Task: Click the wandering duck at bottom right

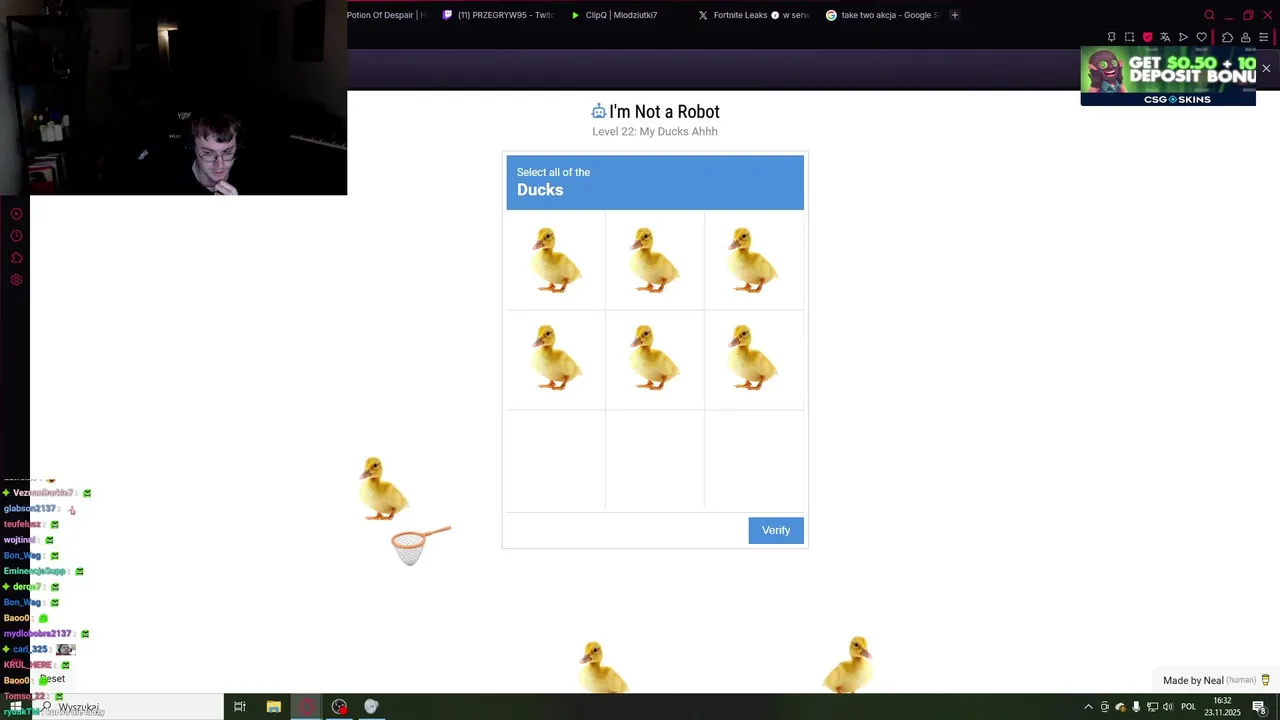Action: pyautogui.click(x=850, y=664)
